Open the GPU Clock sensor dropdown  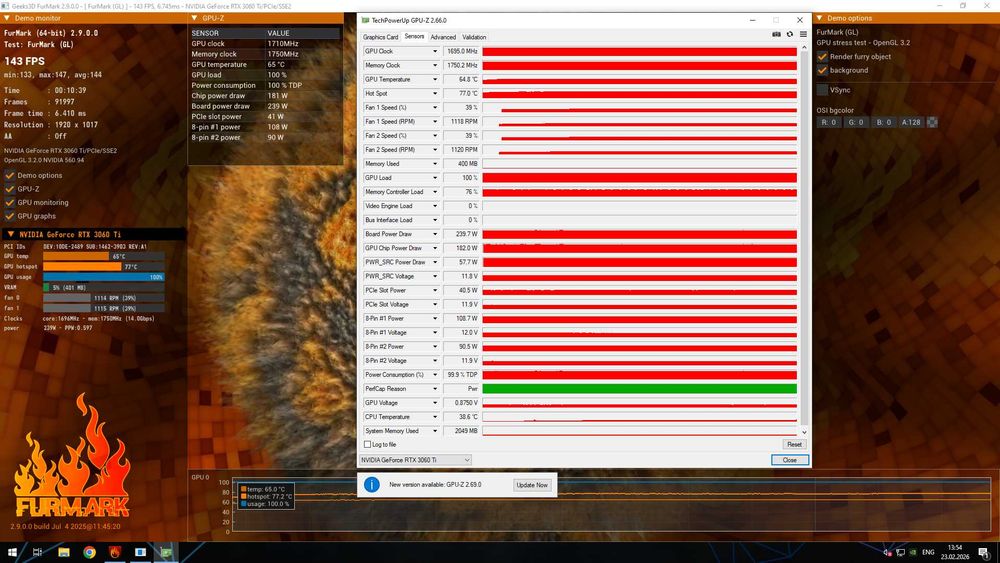(435, 51)
